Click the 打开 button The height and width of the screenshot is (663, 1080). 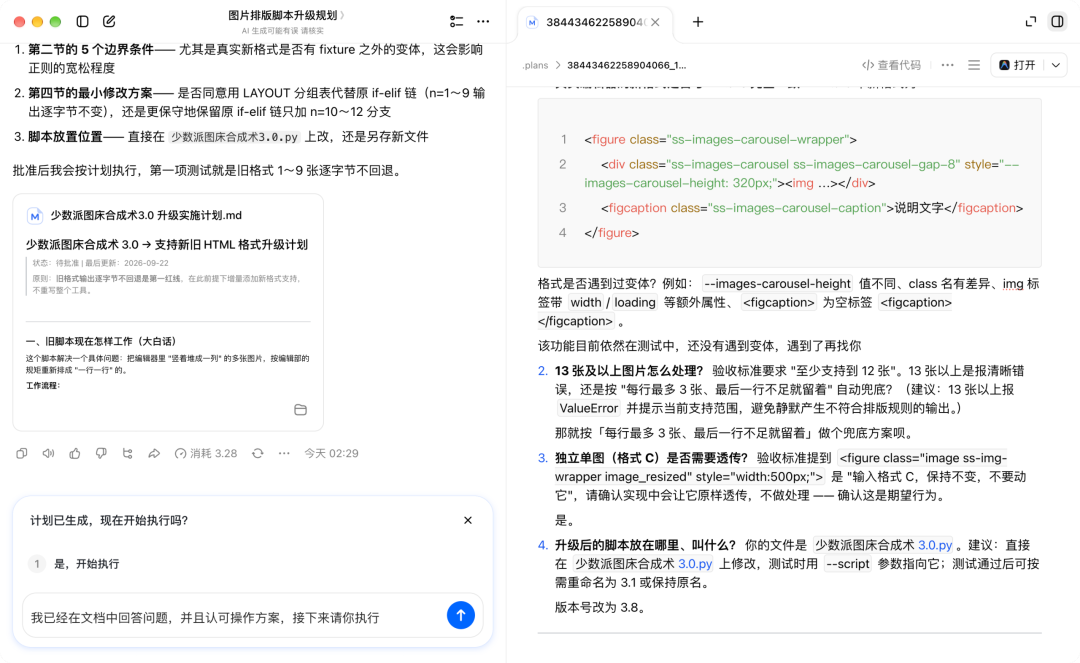coord(1017,65)
